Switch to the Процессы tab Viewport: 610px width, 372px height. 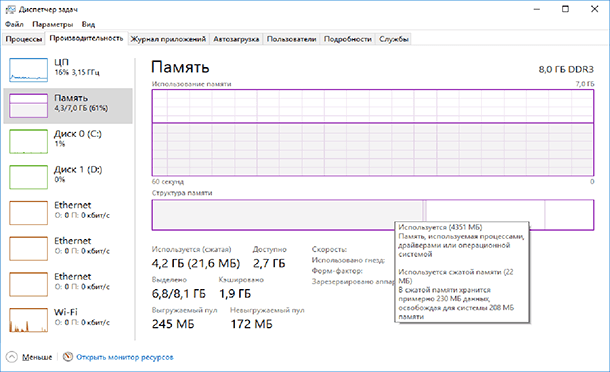click(x=24, y=39)
